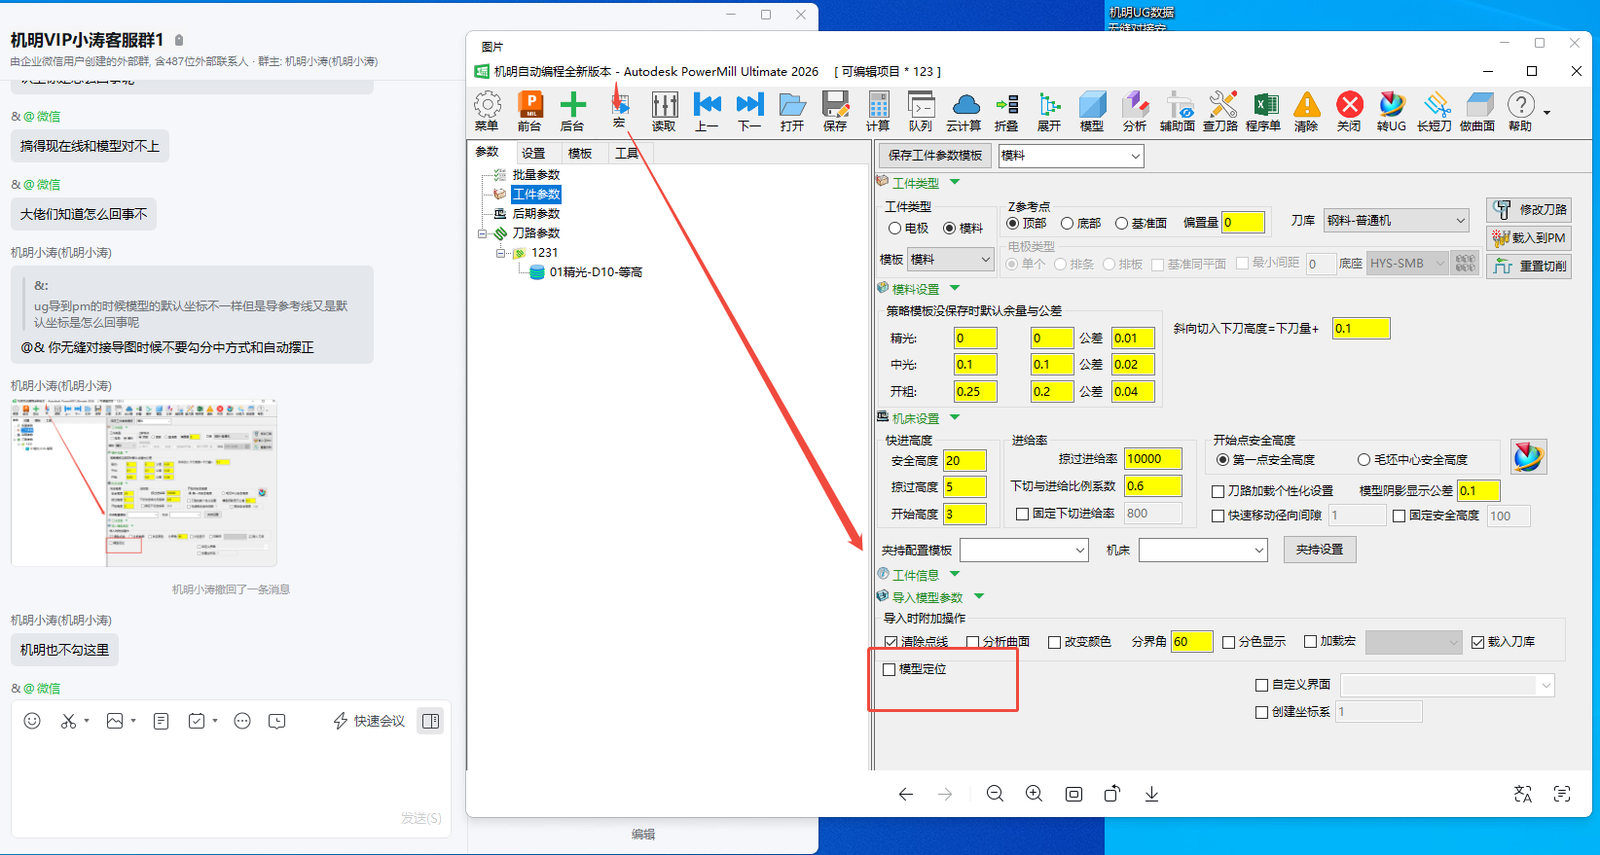Toggle the chat side panel icon
The height and width of the screenshot is (855, 1600).
pos(431,721)
